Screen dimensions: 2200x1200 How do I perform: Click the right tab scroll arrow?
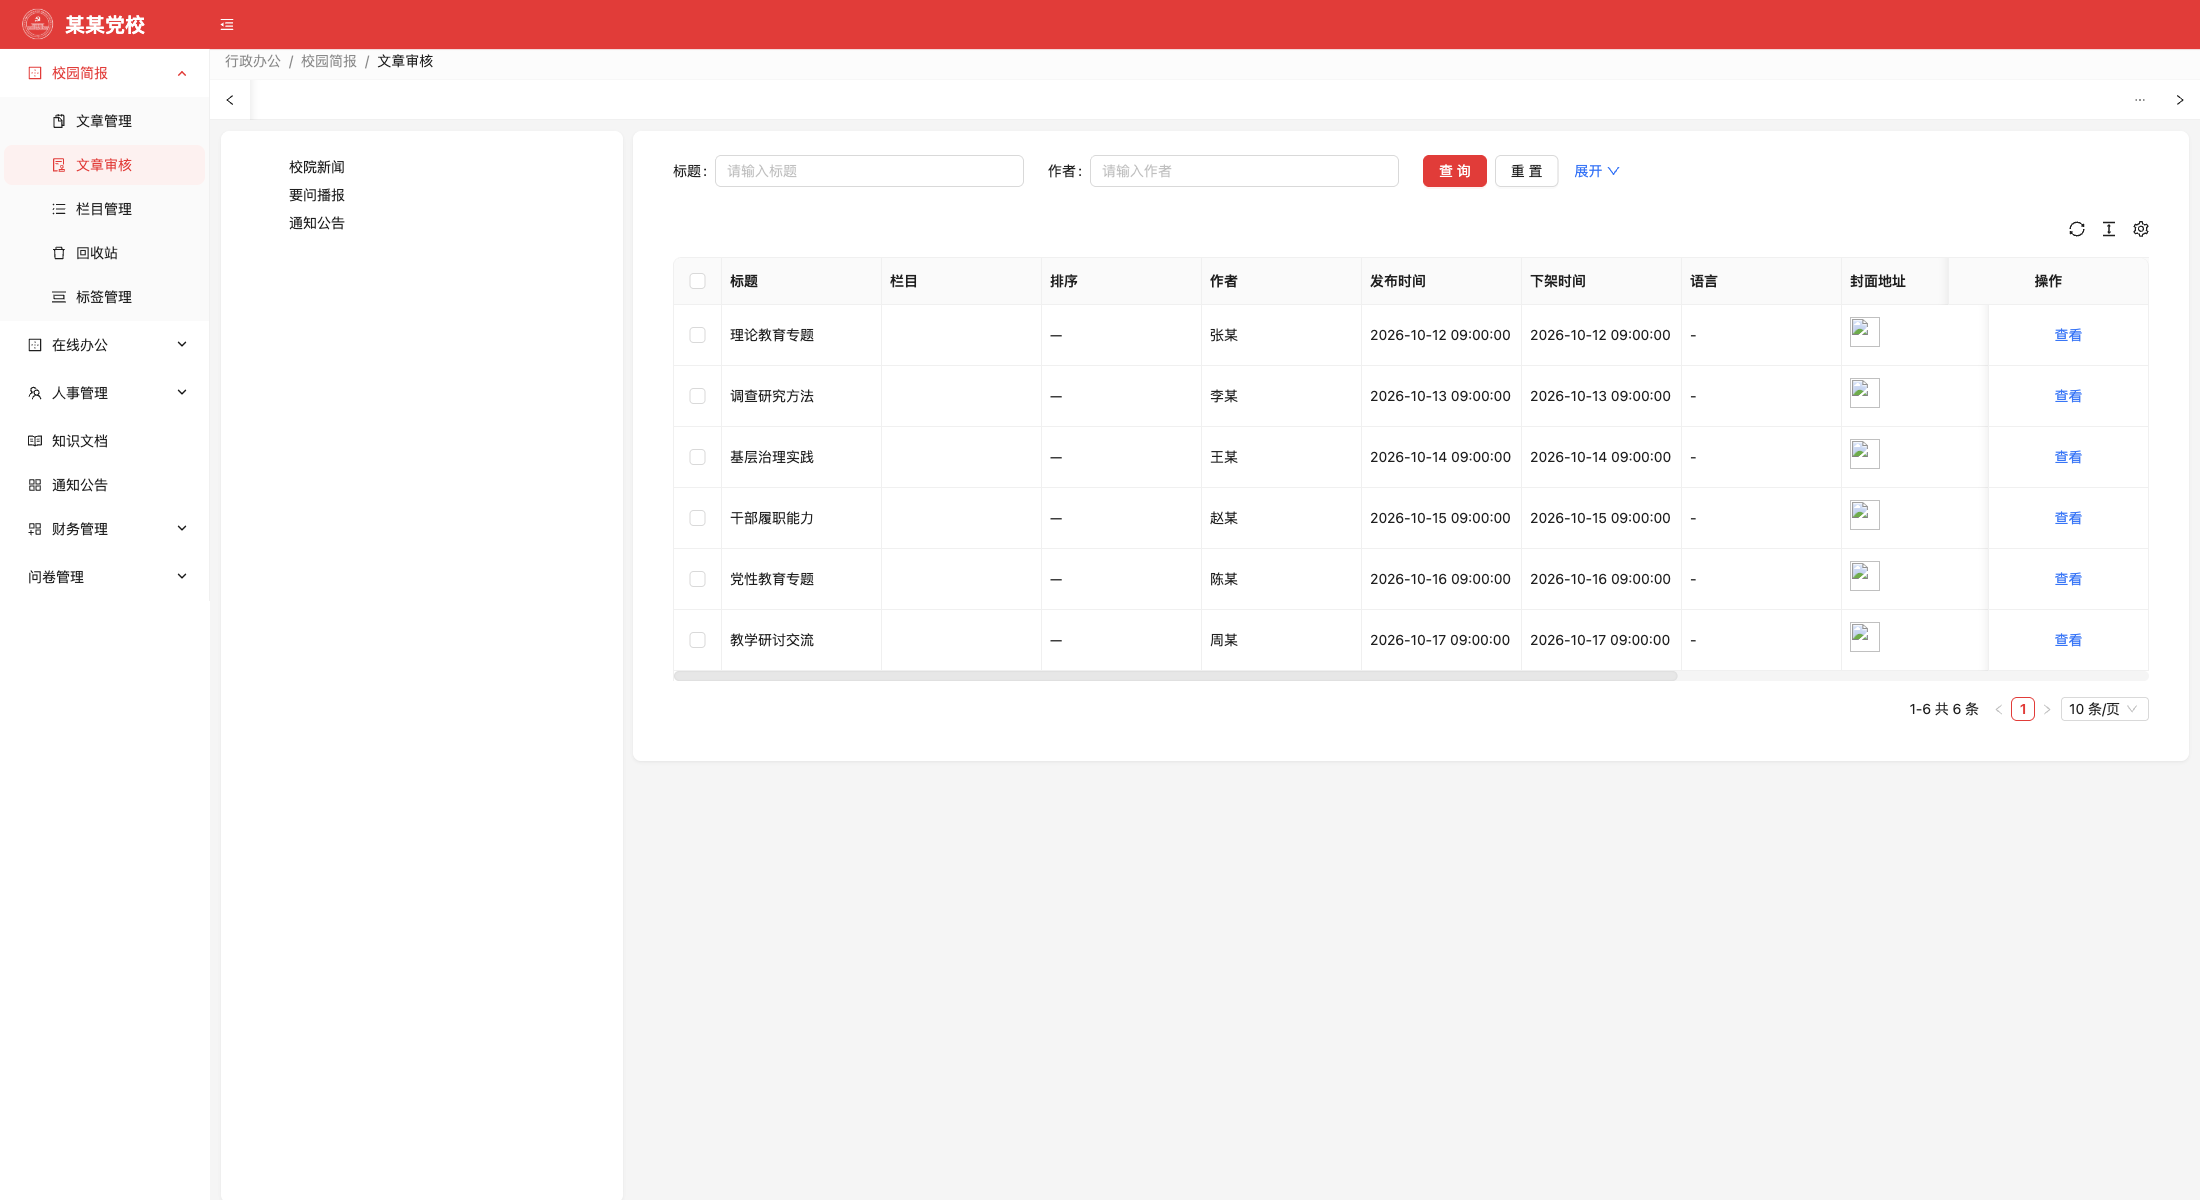(x=2180, y=100)
